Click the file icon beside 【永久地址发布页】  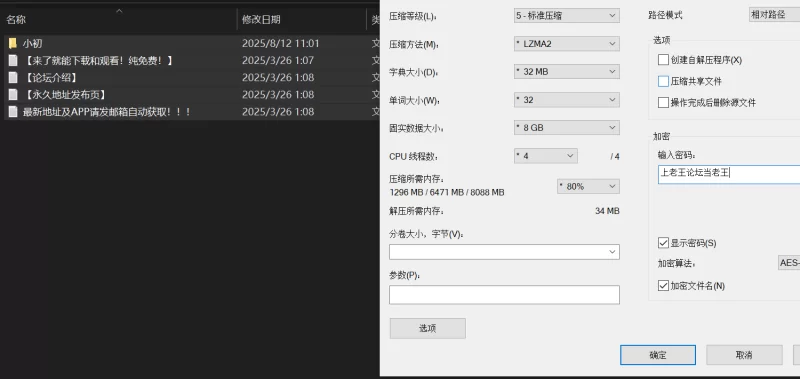point(13,94)
